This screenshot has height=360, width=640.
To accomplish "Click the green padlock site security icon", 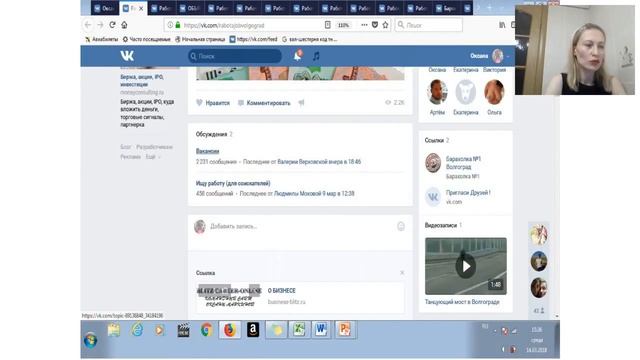I will (178, 25).
